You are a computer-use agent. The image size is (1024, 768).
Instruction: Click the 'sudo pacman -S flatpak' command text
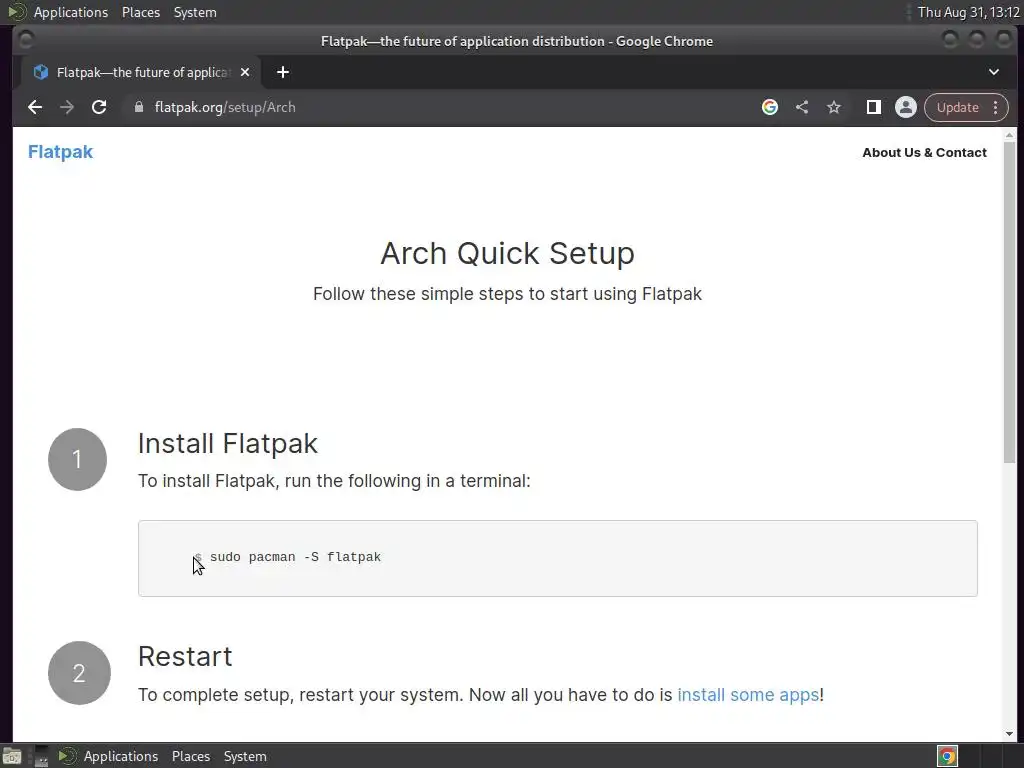click(x=295, y=557)
